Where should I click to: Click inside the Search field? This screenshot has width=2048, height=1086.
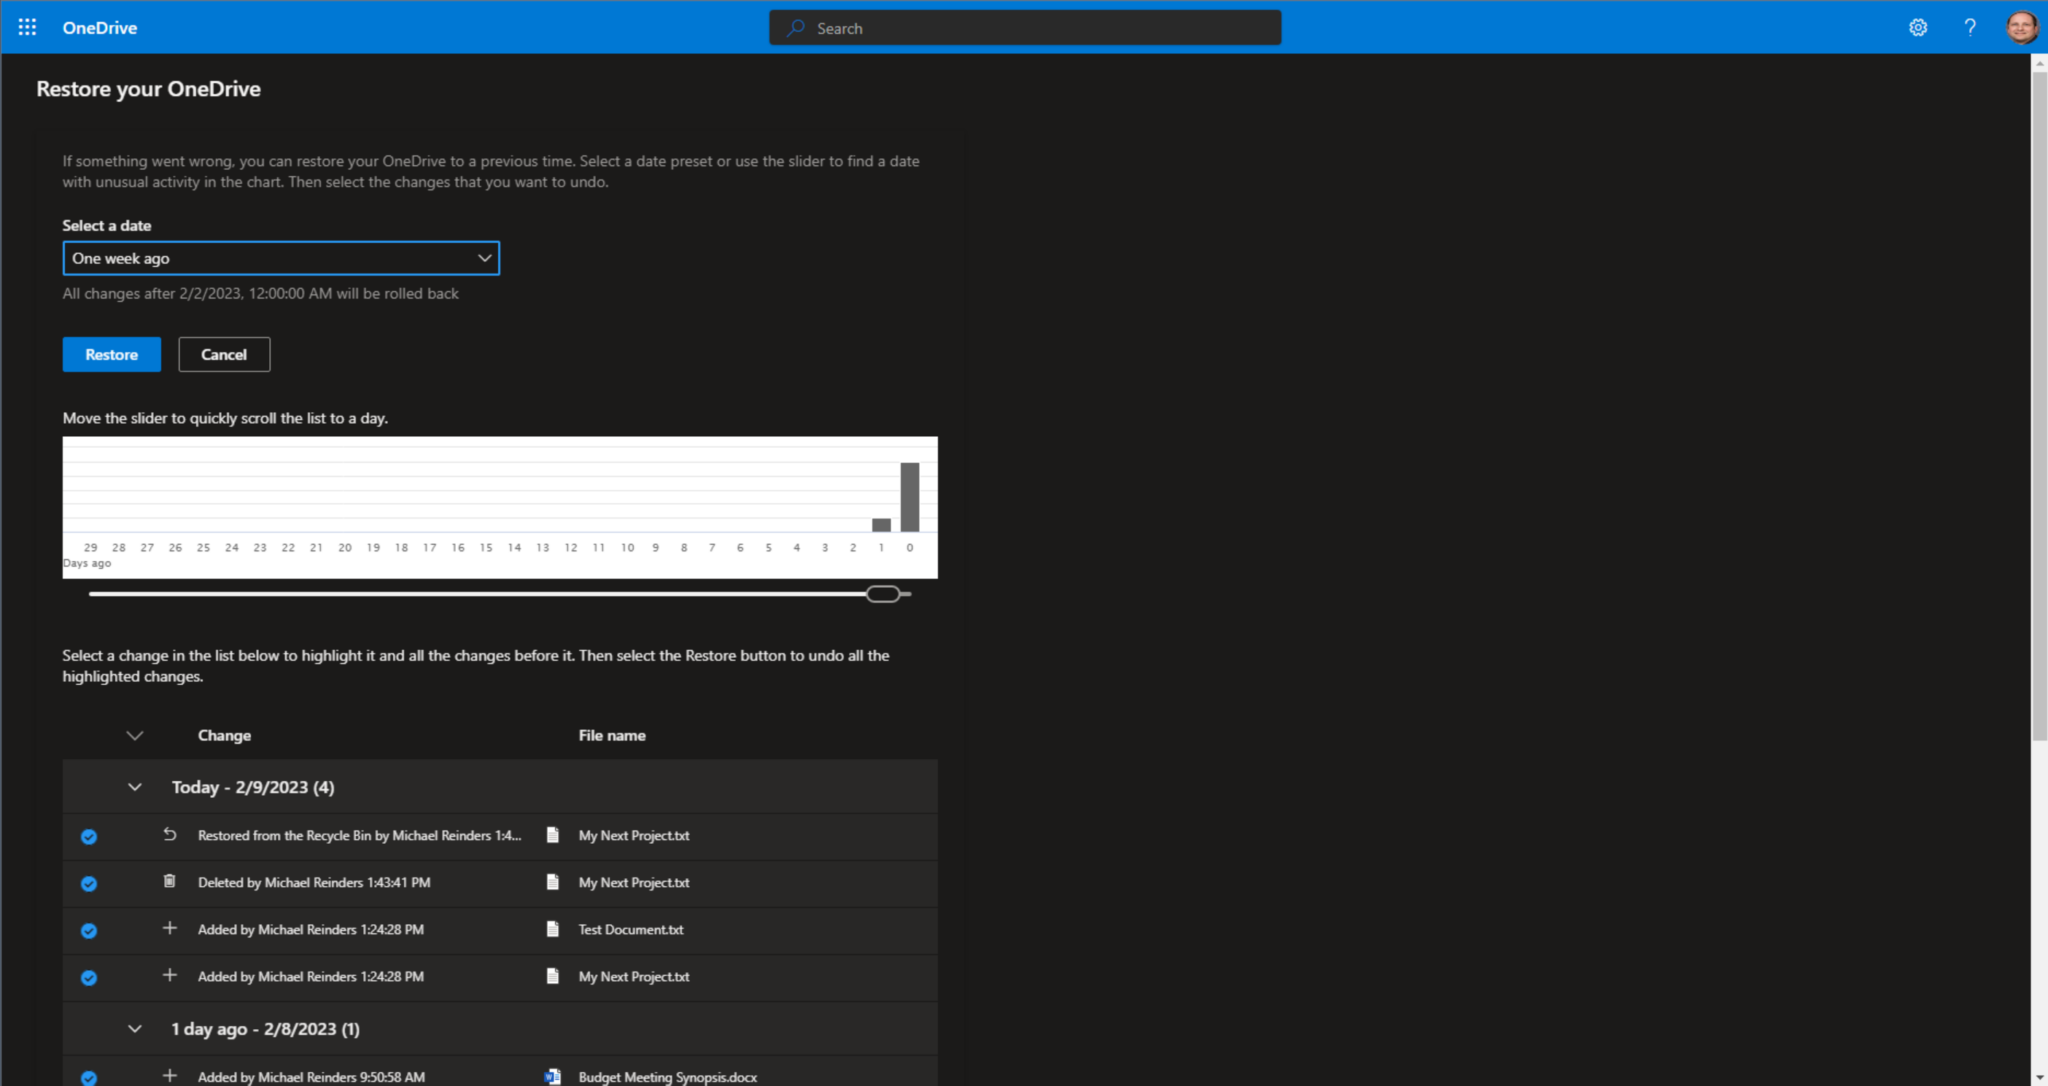click(x=1024, y=27)
